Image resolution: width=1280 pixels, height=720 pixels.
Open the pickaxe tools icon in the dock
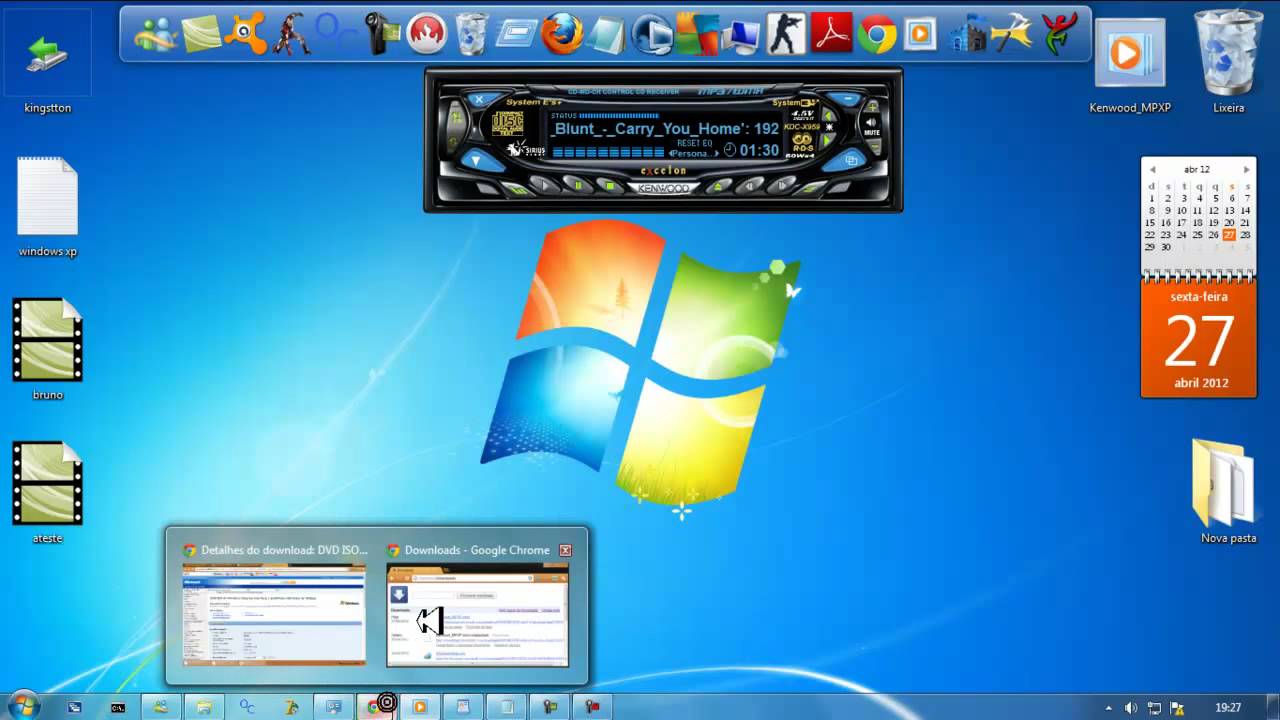pos(1012,33)
